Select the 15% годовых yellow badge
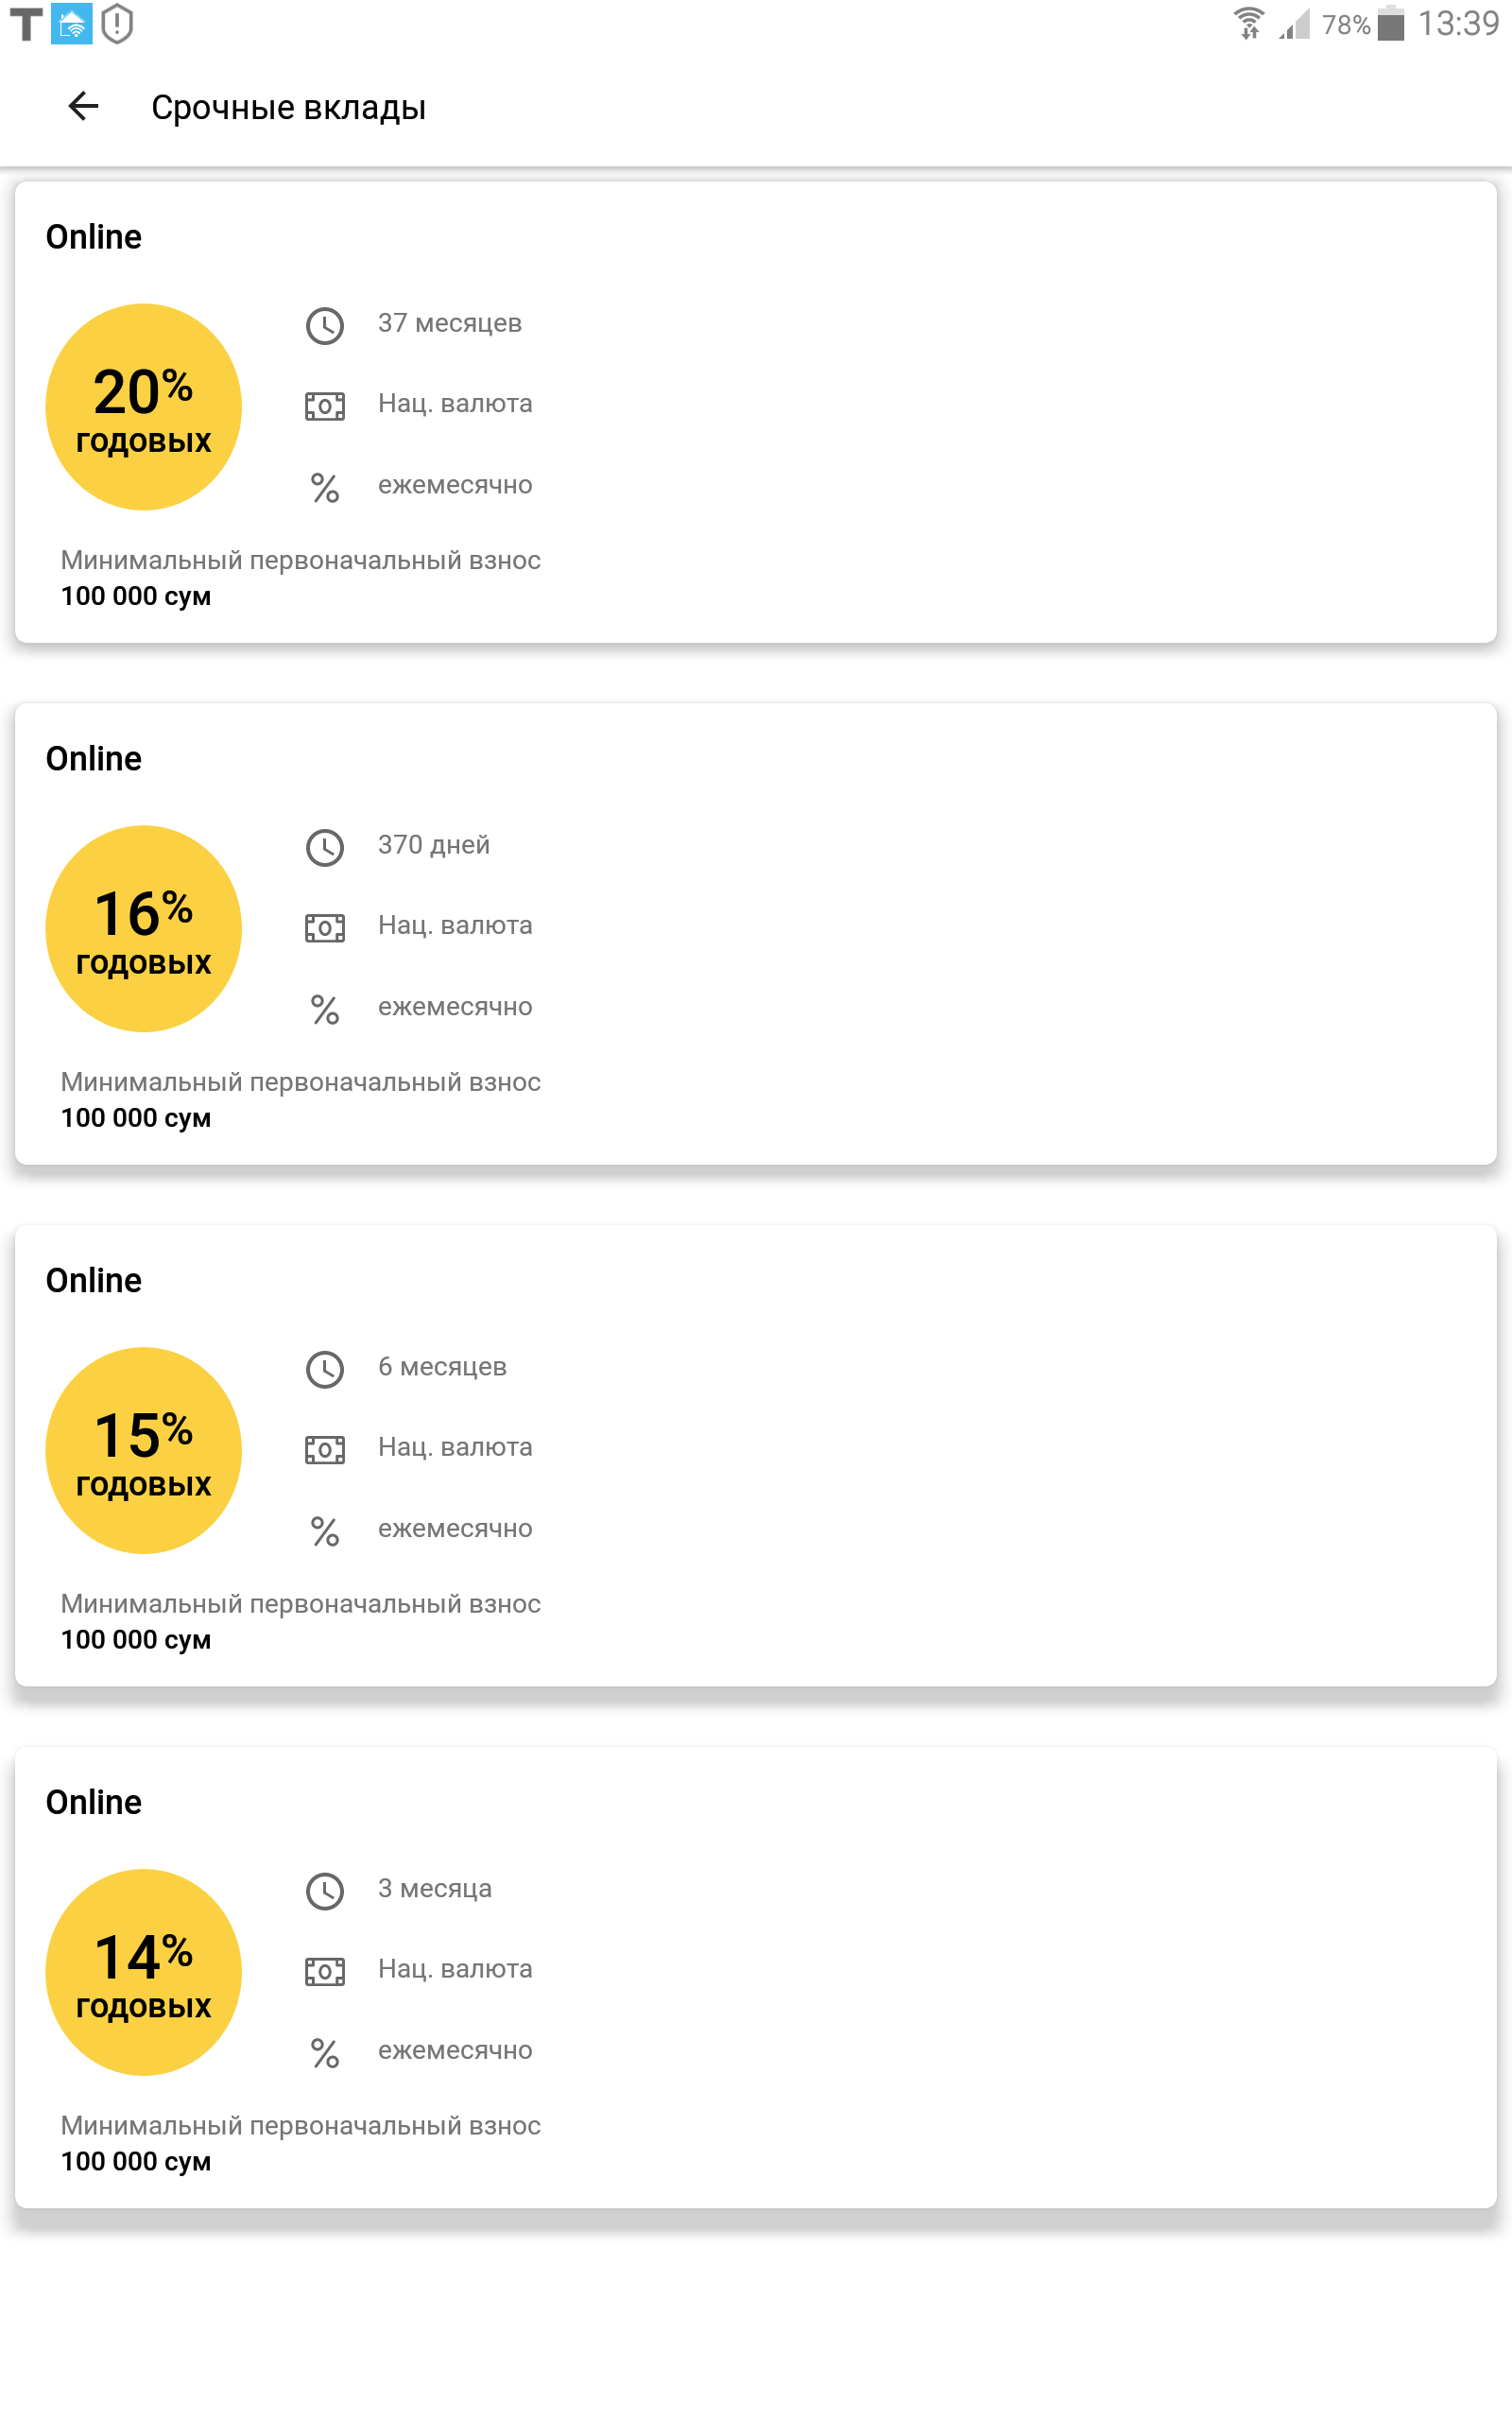Screen dimensions: 1512x2420 click(144, 1451)
